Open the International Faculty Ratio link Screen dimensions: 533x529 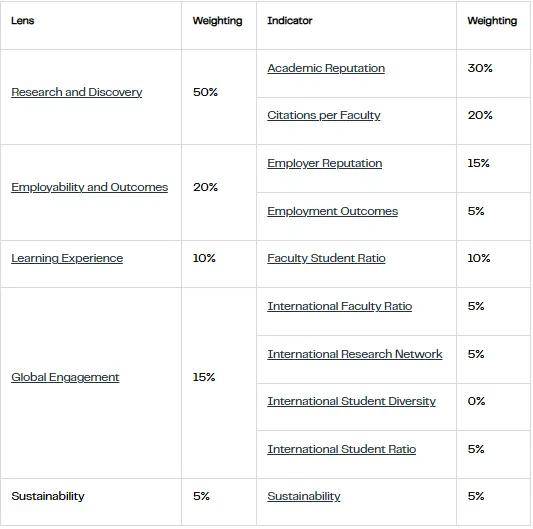coord(340,306)
